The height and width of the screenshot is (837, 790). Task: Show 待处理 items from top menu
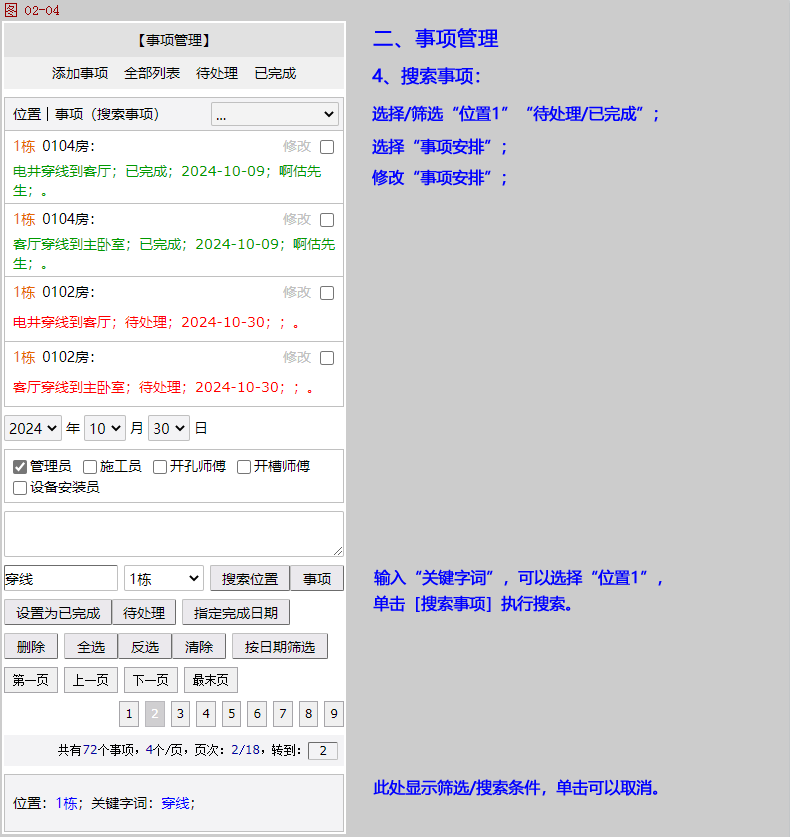217,73
